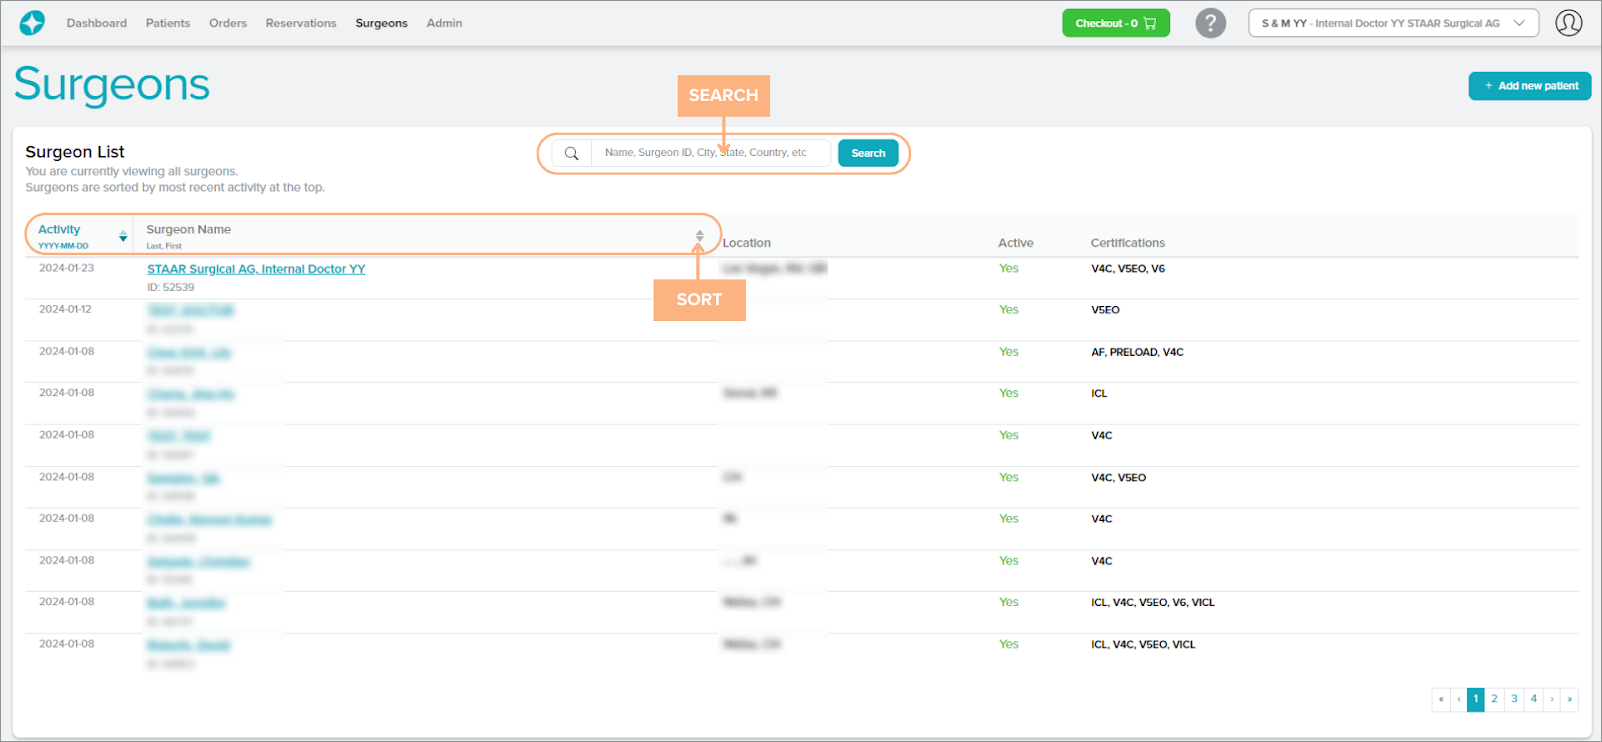The image size is (1602, 742).
Task: Open the Dashboard menu item
Action: [97, 23]
